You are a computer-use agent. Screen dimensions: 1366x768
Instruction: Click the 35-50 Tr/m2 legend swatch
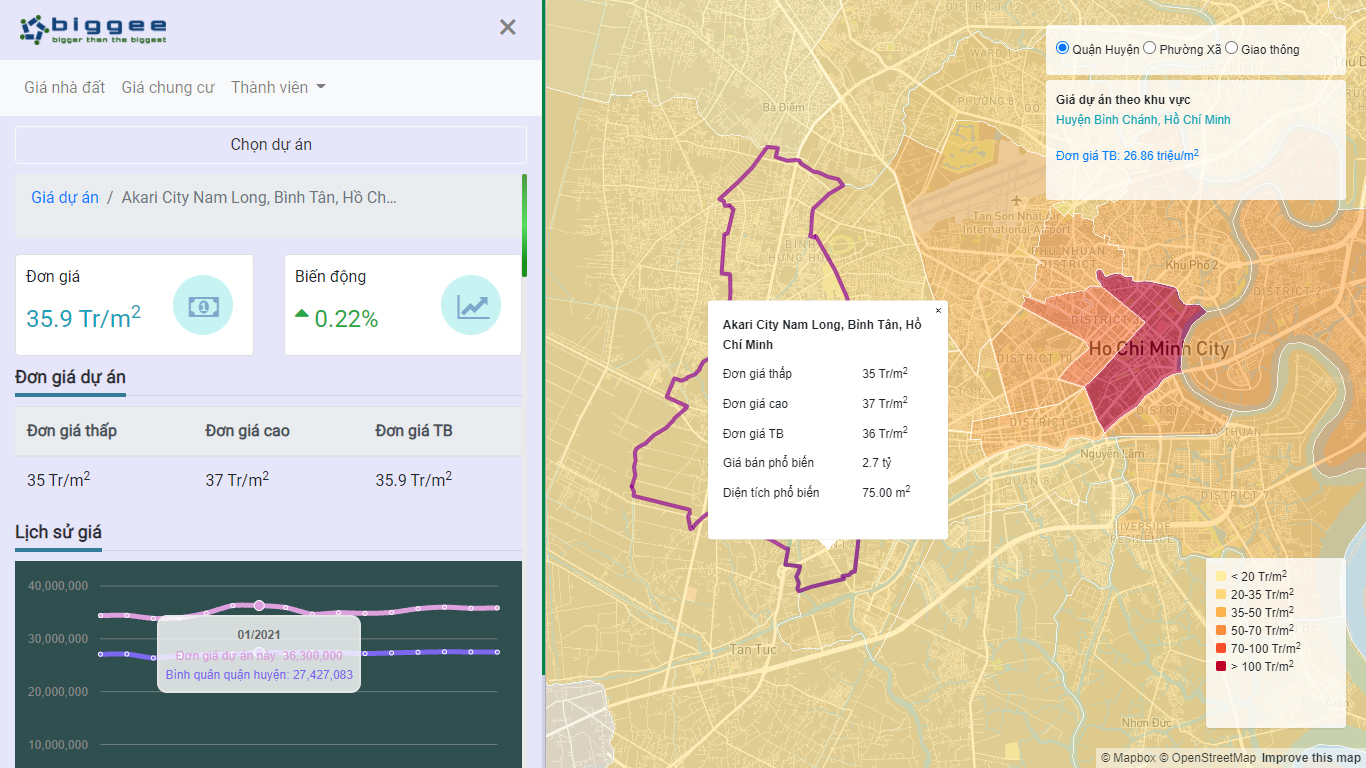[1220, 613]
